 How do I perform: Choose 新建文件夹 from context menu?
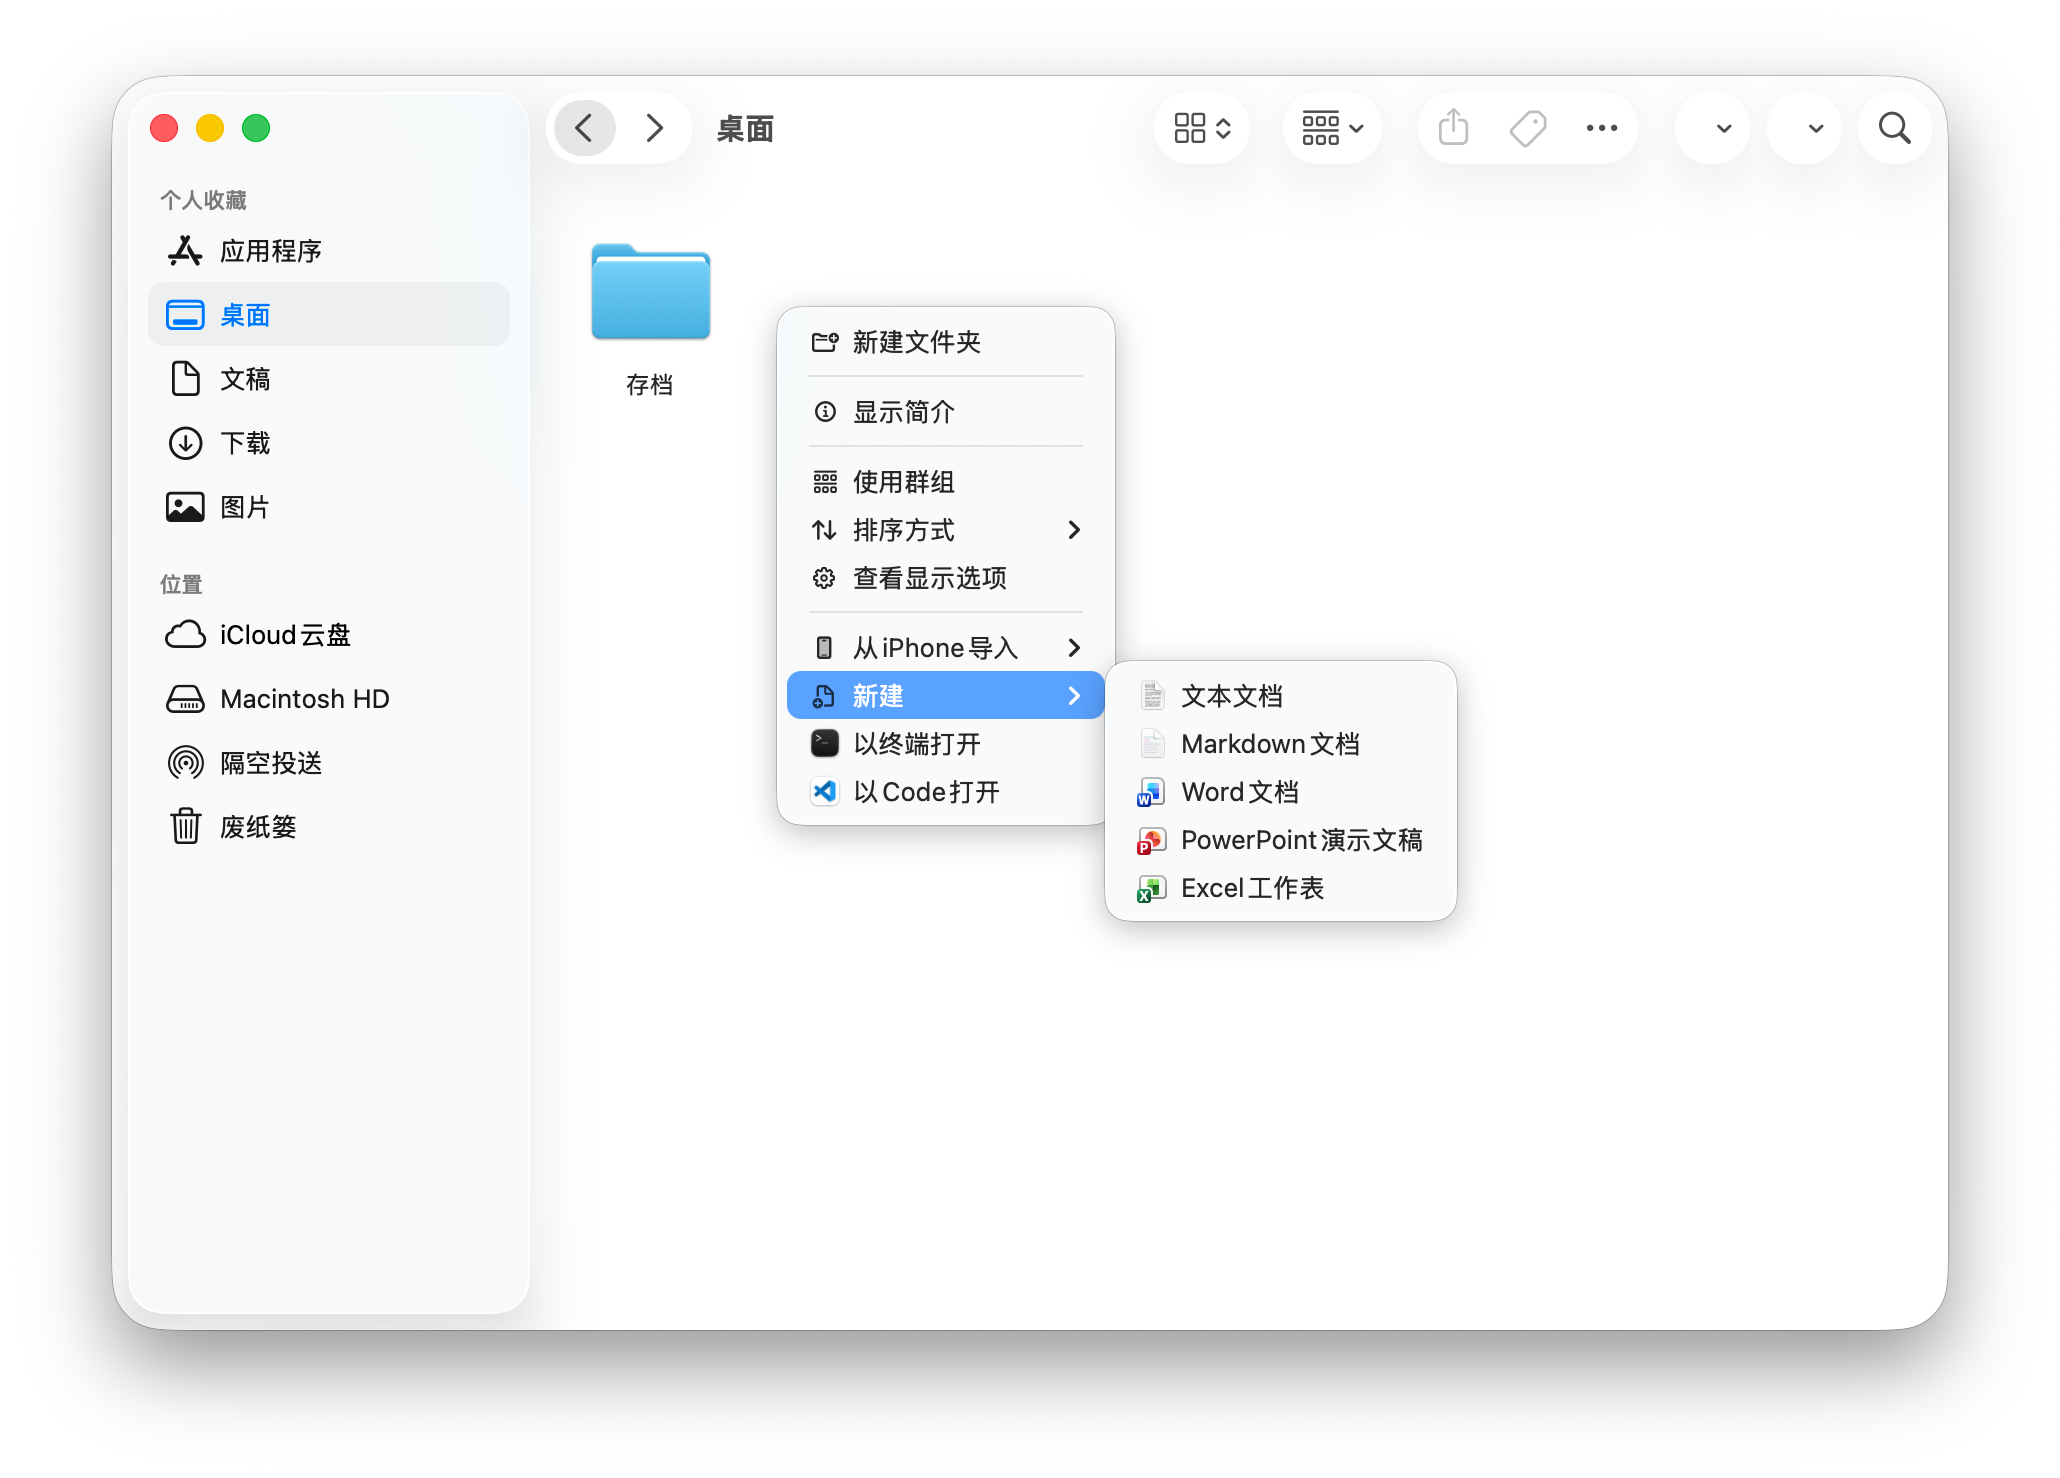pyautogui.click(x=946, y=342)
